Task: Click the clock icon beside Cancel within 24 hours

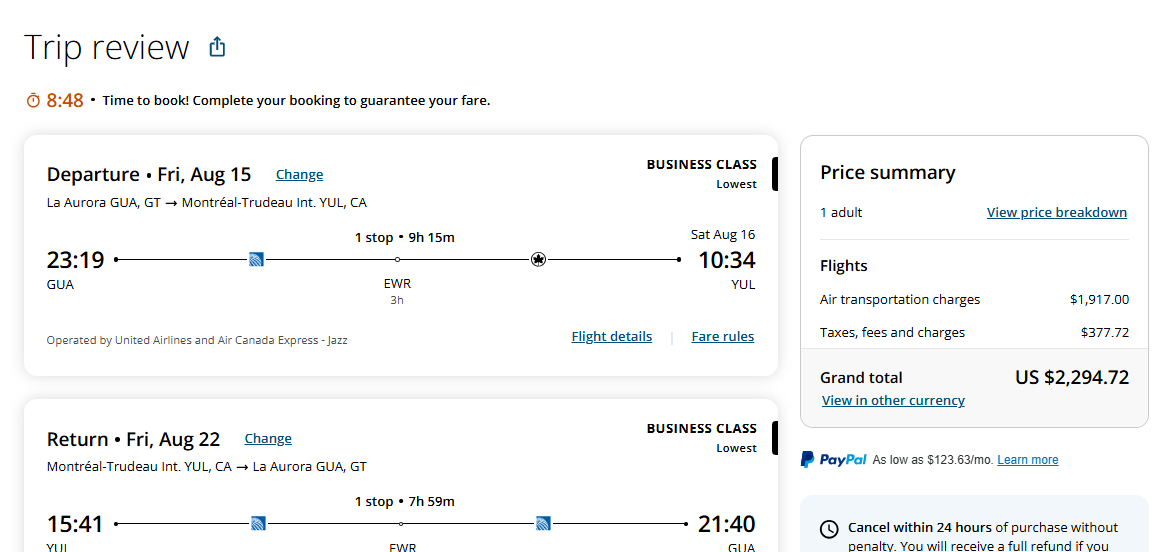Action: (x=829, y=529)
